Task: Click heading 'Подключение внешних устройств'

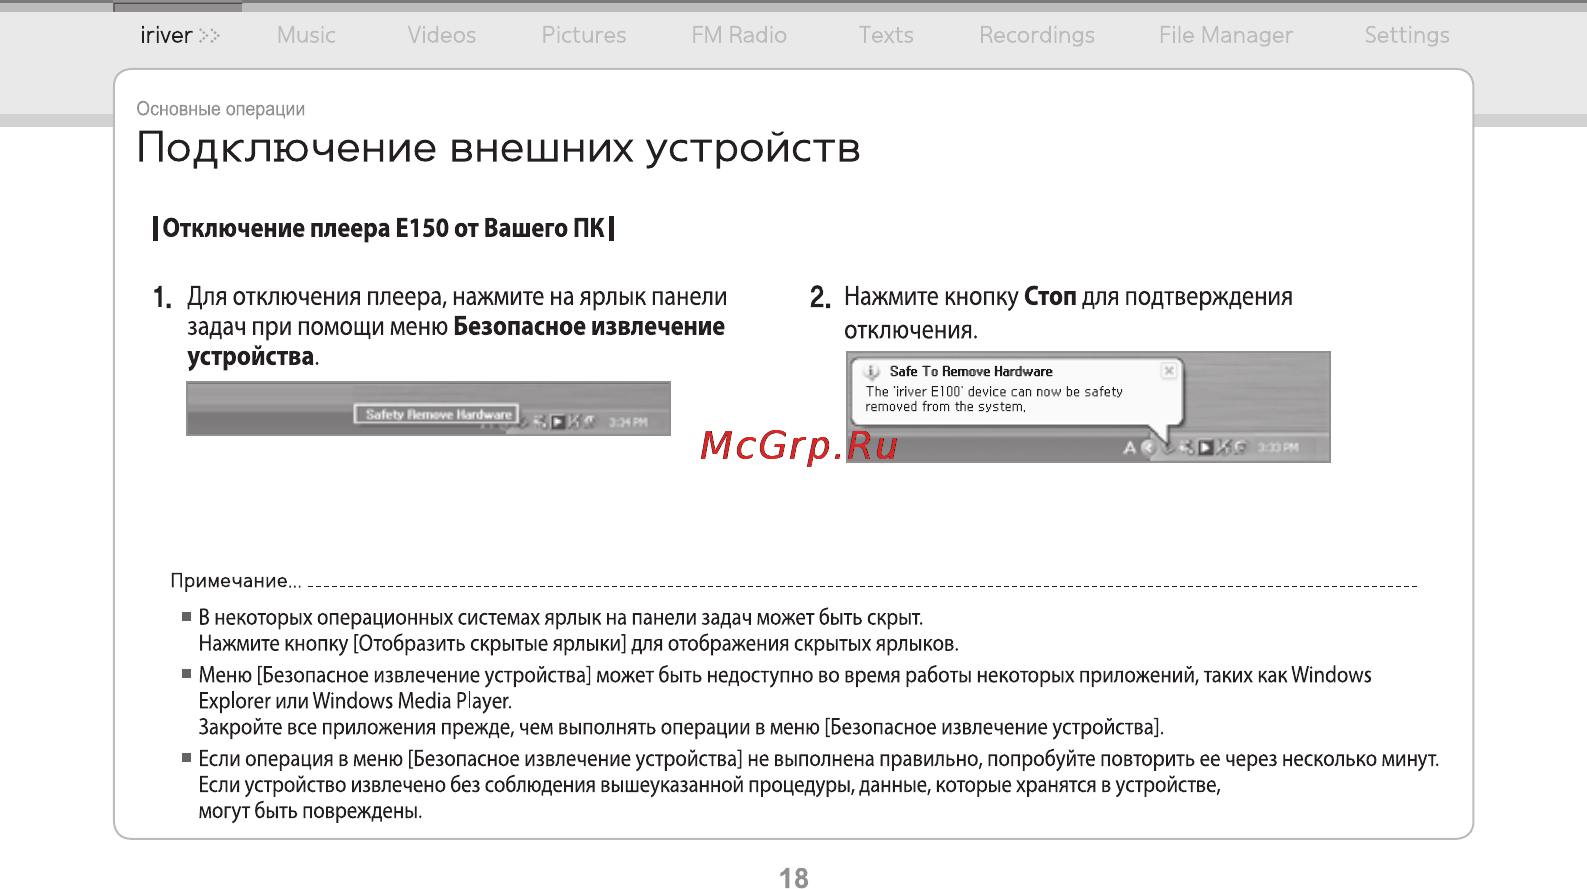Action: click(498, 148)
